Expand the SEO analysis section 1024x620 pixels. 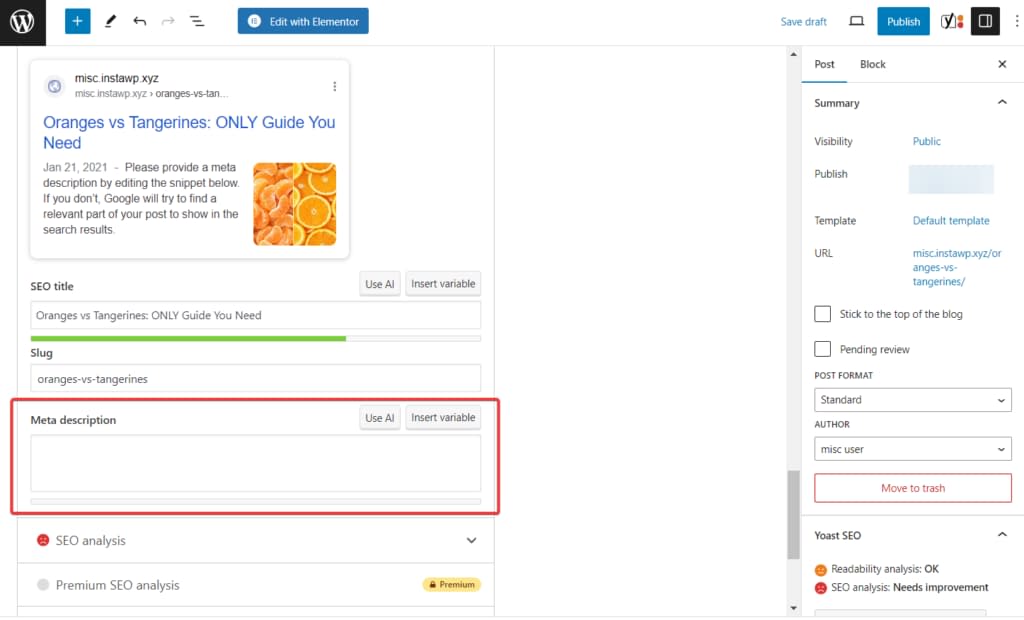[470, 539]
